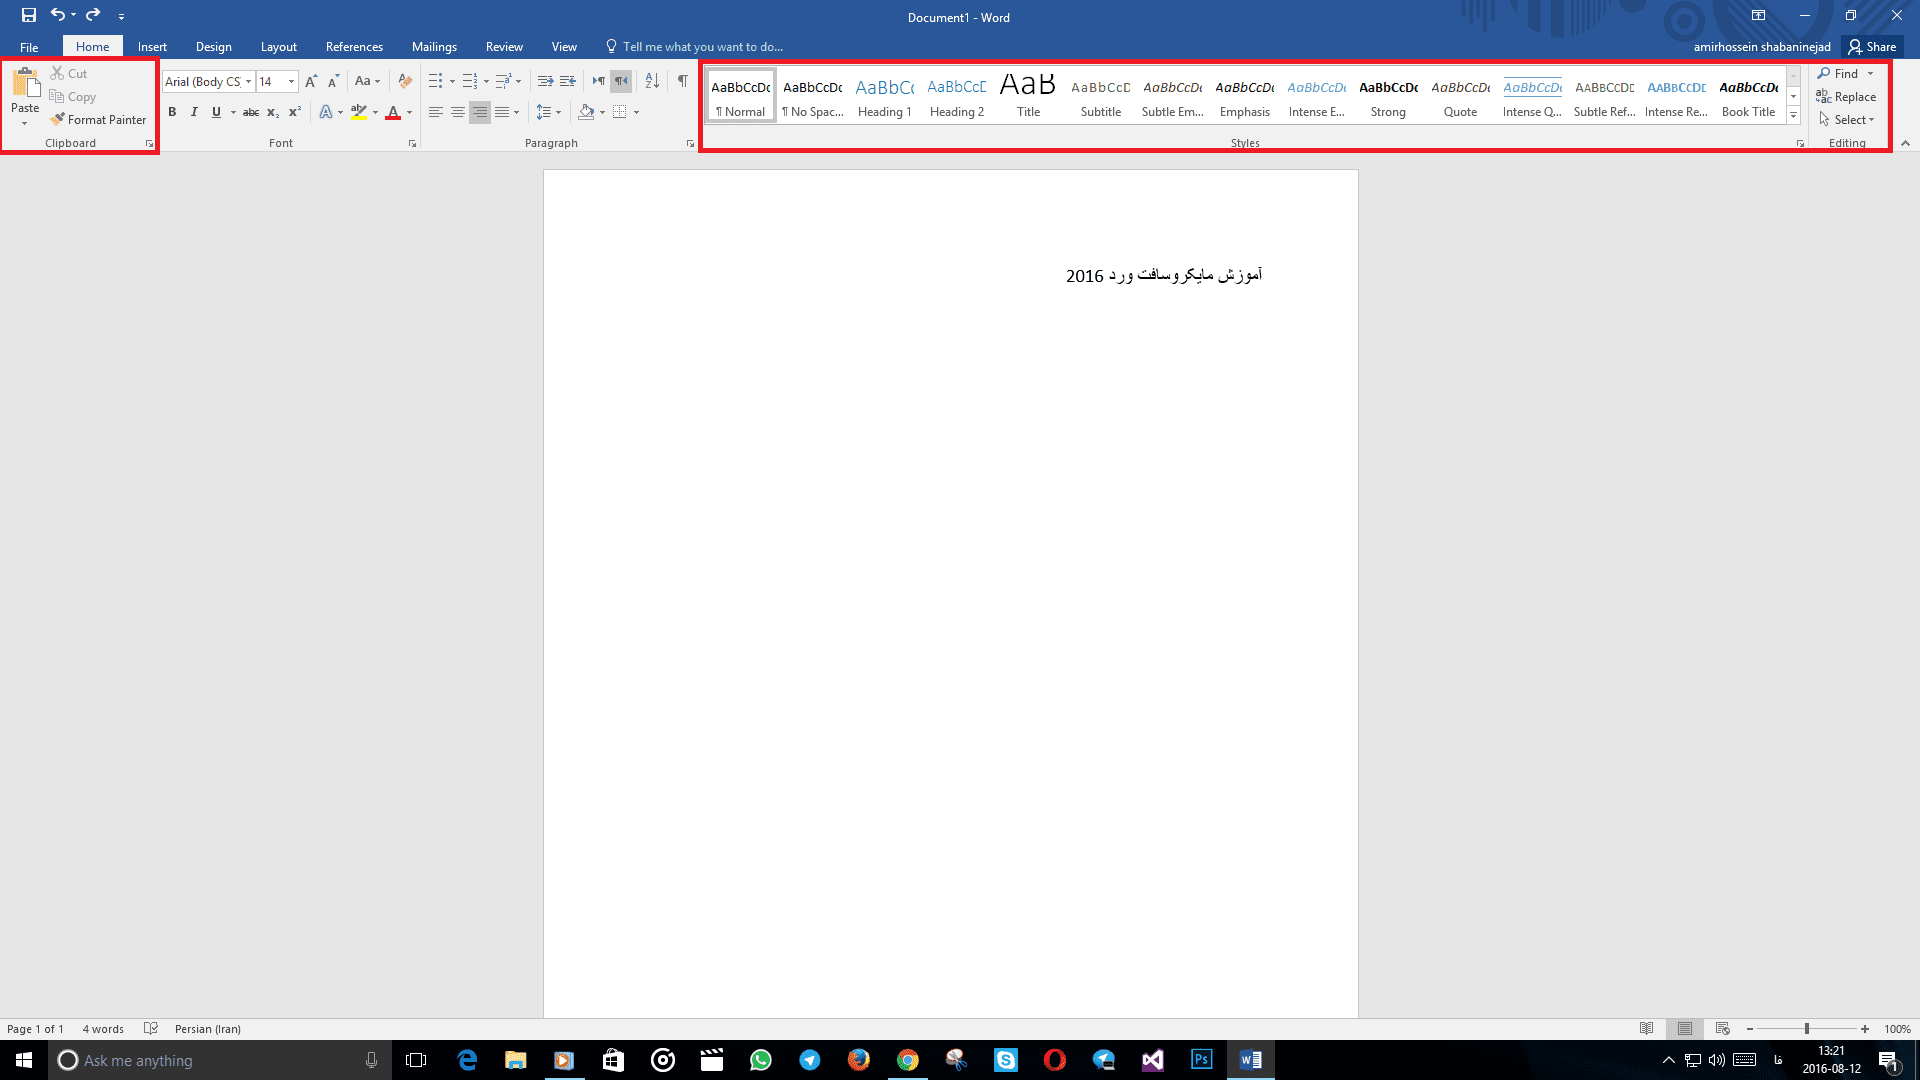Align paragraph text to the left
The height and width of the screenshot is (1080, 1920).
pyautogui.click(x=436, y=112)
